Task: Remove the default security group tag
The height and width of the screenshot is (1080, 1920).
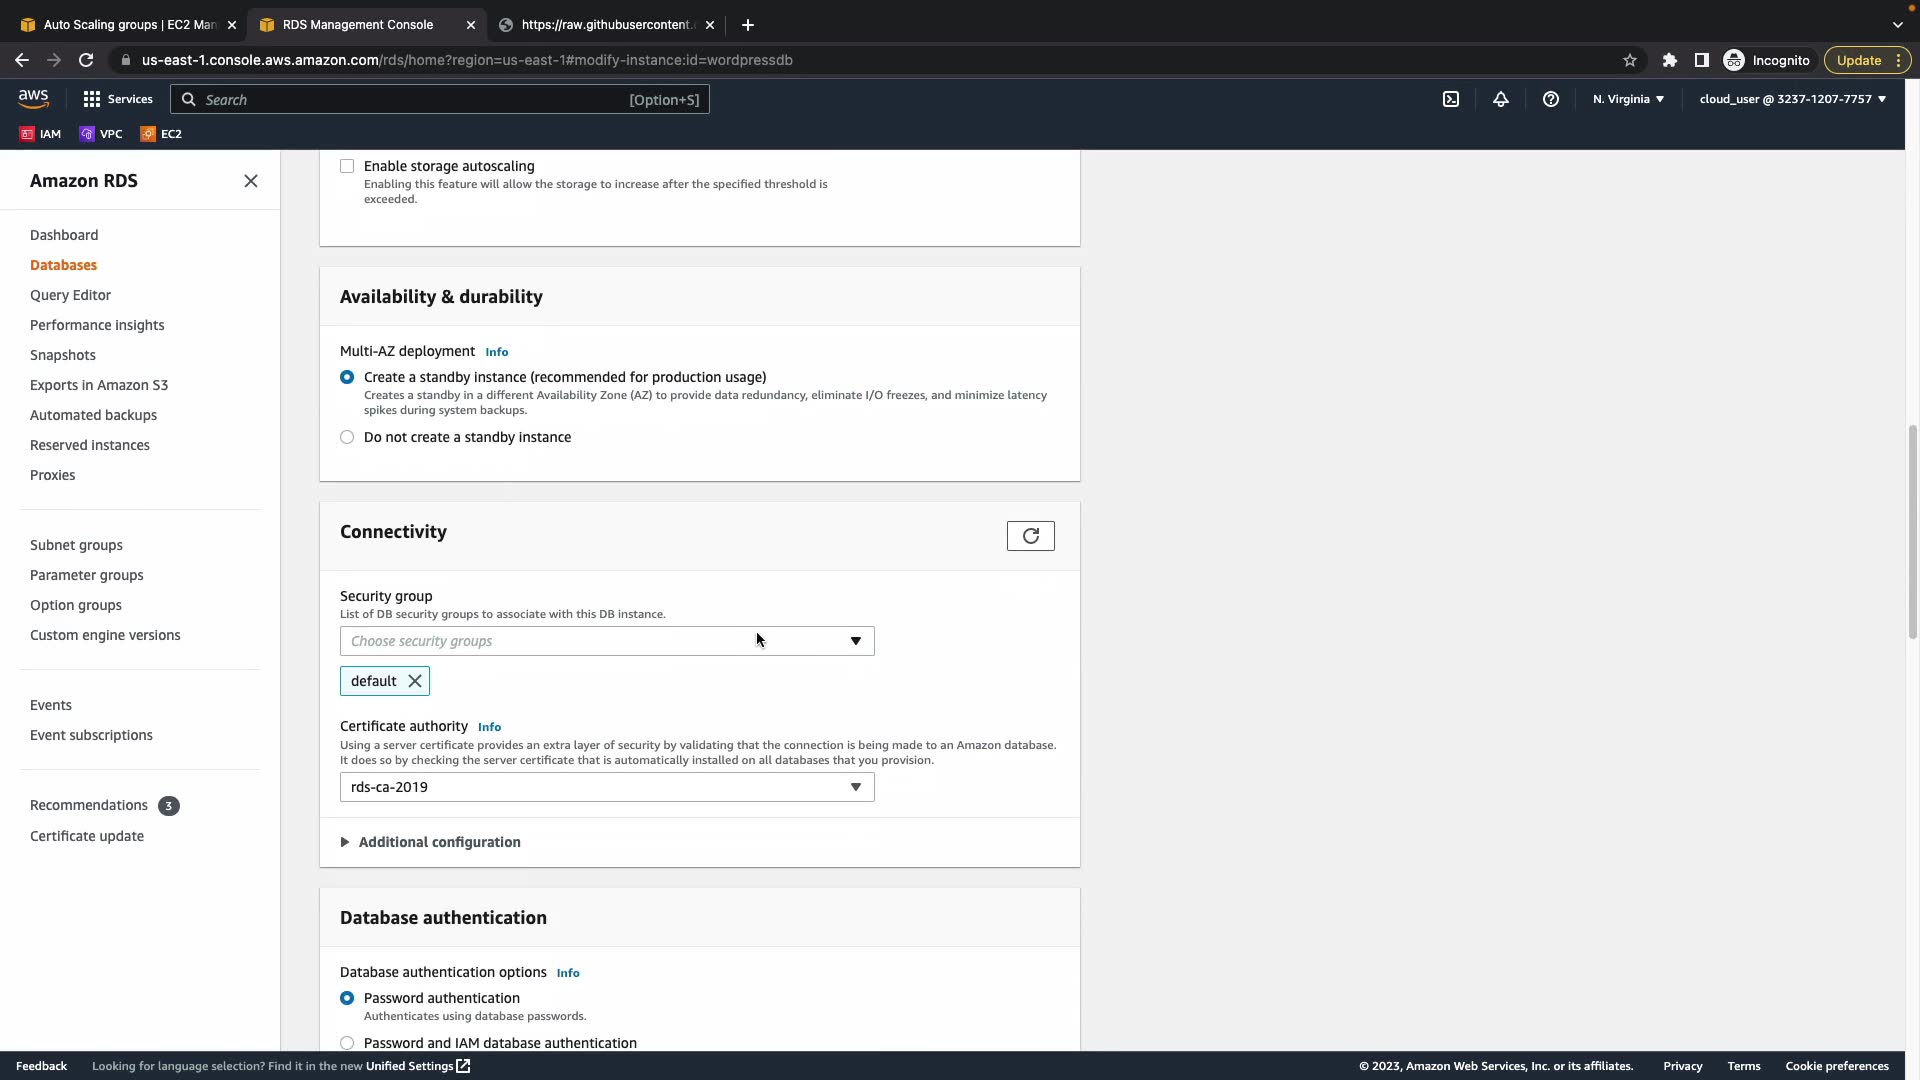Action: coord(415,681)
